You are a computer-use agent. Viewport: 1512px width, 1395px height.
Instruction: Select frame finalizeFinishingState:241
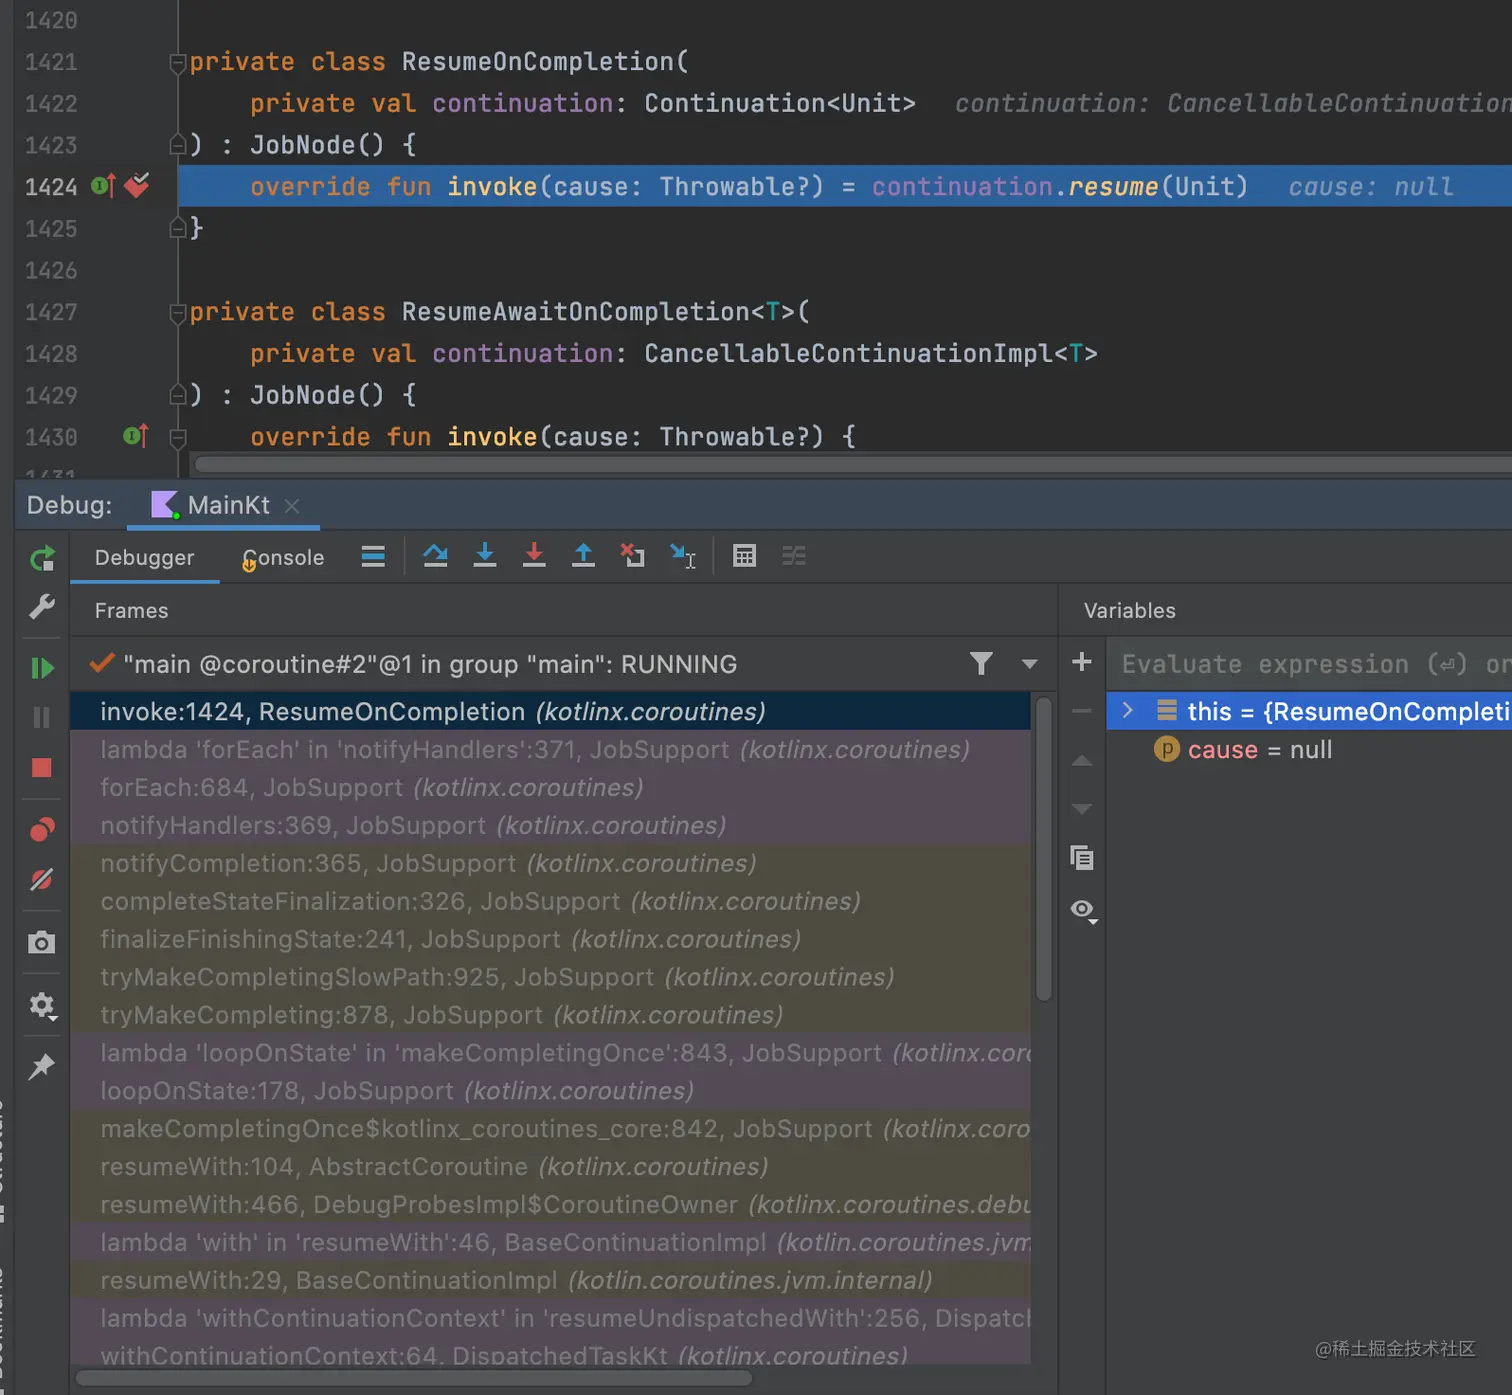tap(550, 940)
